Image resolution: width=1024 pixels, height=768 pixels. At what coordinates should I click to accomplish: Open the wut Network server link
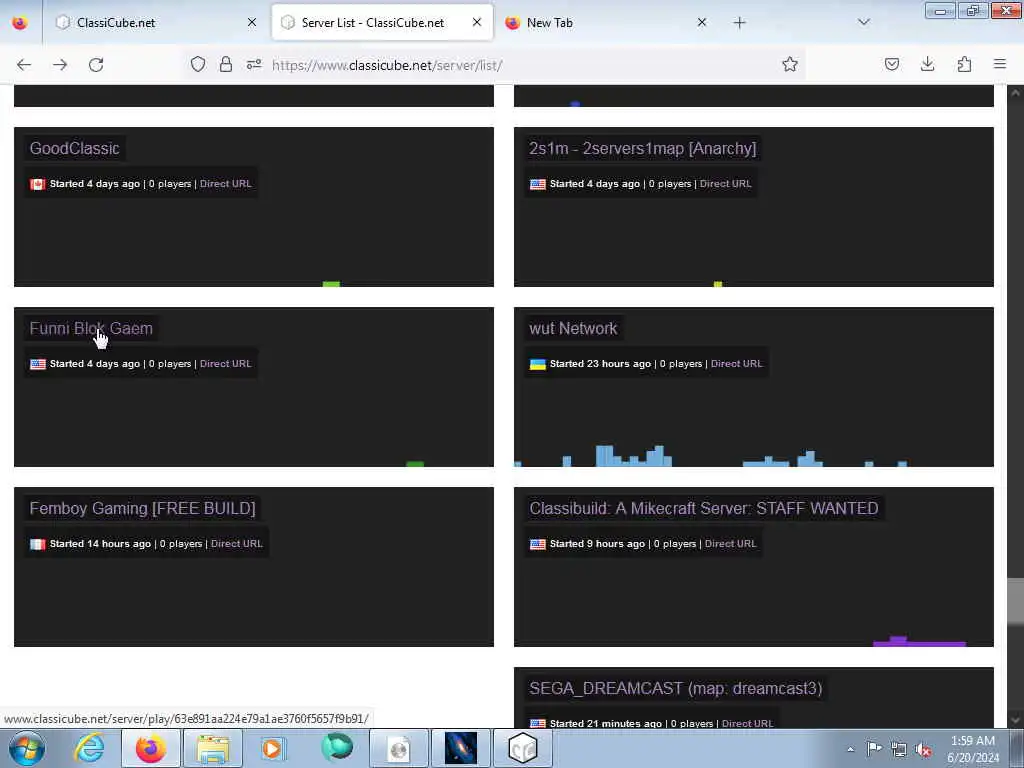pos(573,328)
